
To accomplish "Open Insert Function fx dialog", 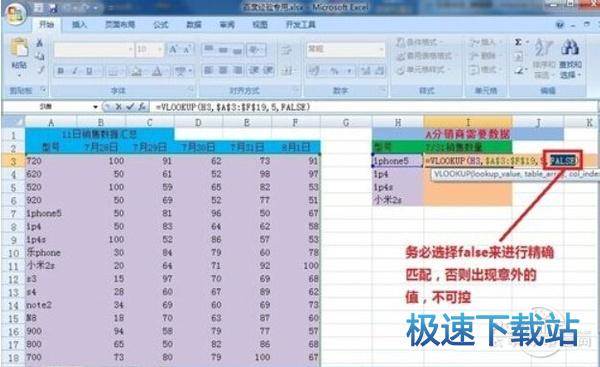I will pyautogui.click(x=142, y=107).
